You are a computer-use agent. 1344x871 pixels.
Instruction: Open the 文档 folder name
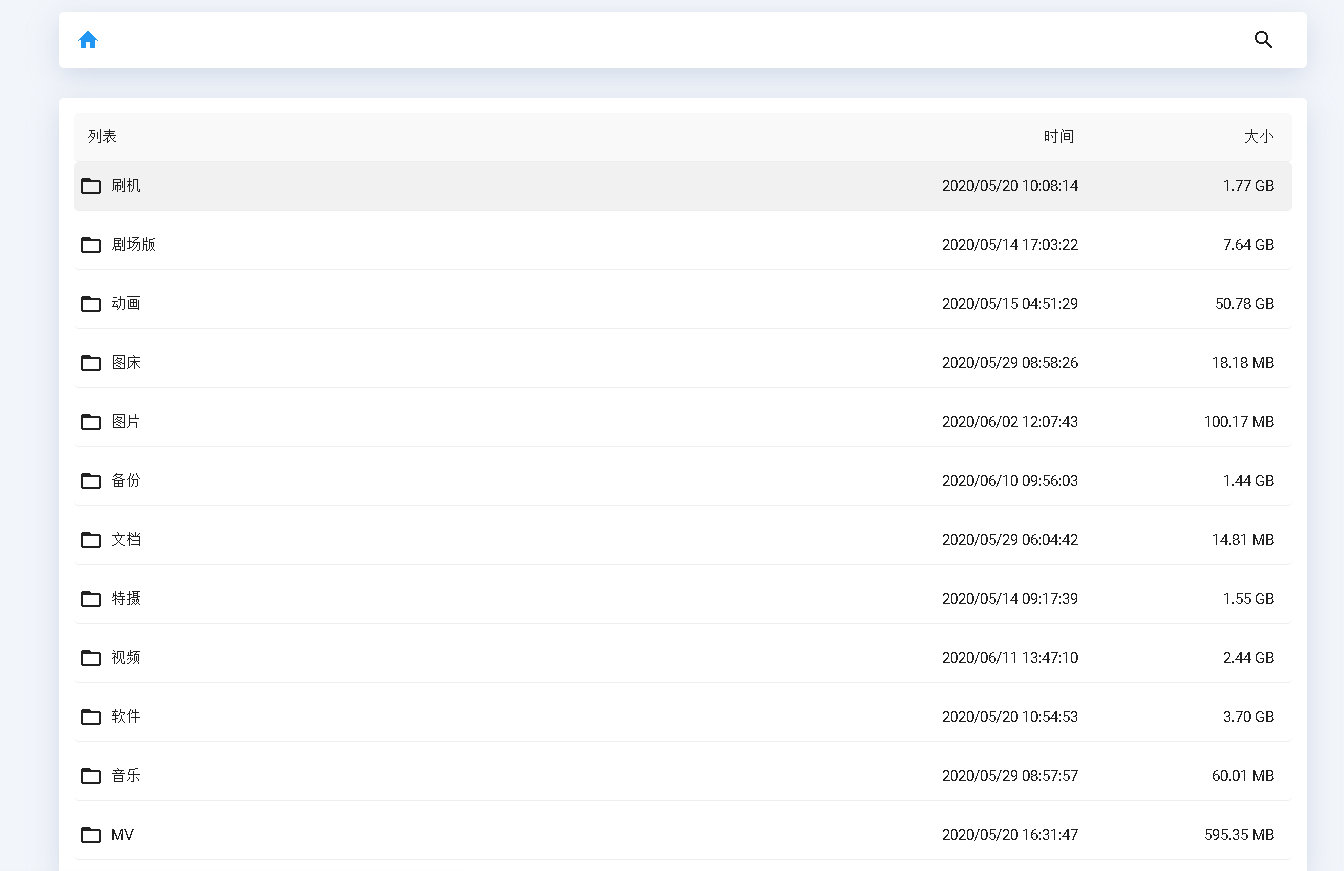[x=126, y=540]
